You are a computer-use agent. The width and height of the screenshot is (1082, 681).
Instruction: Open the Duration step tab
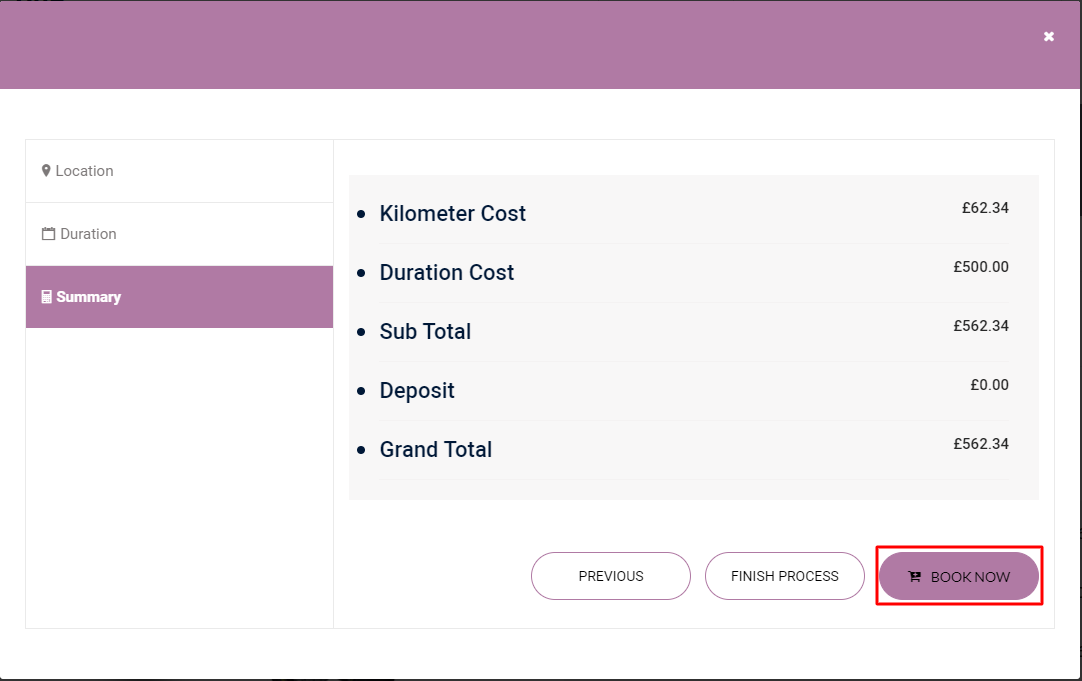click(179, 234)
